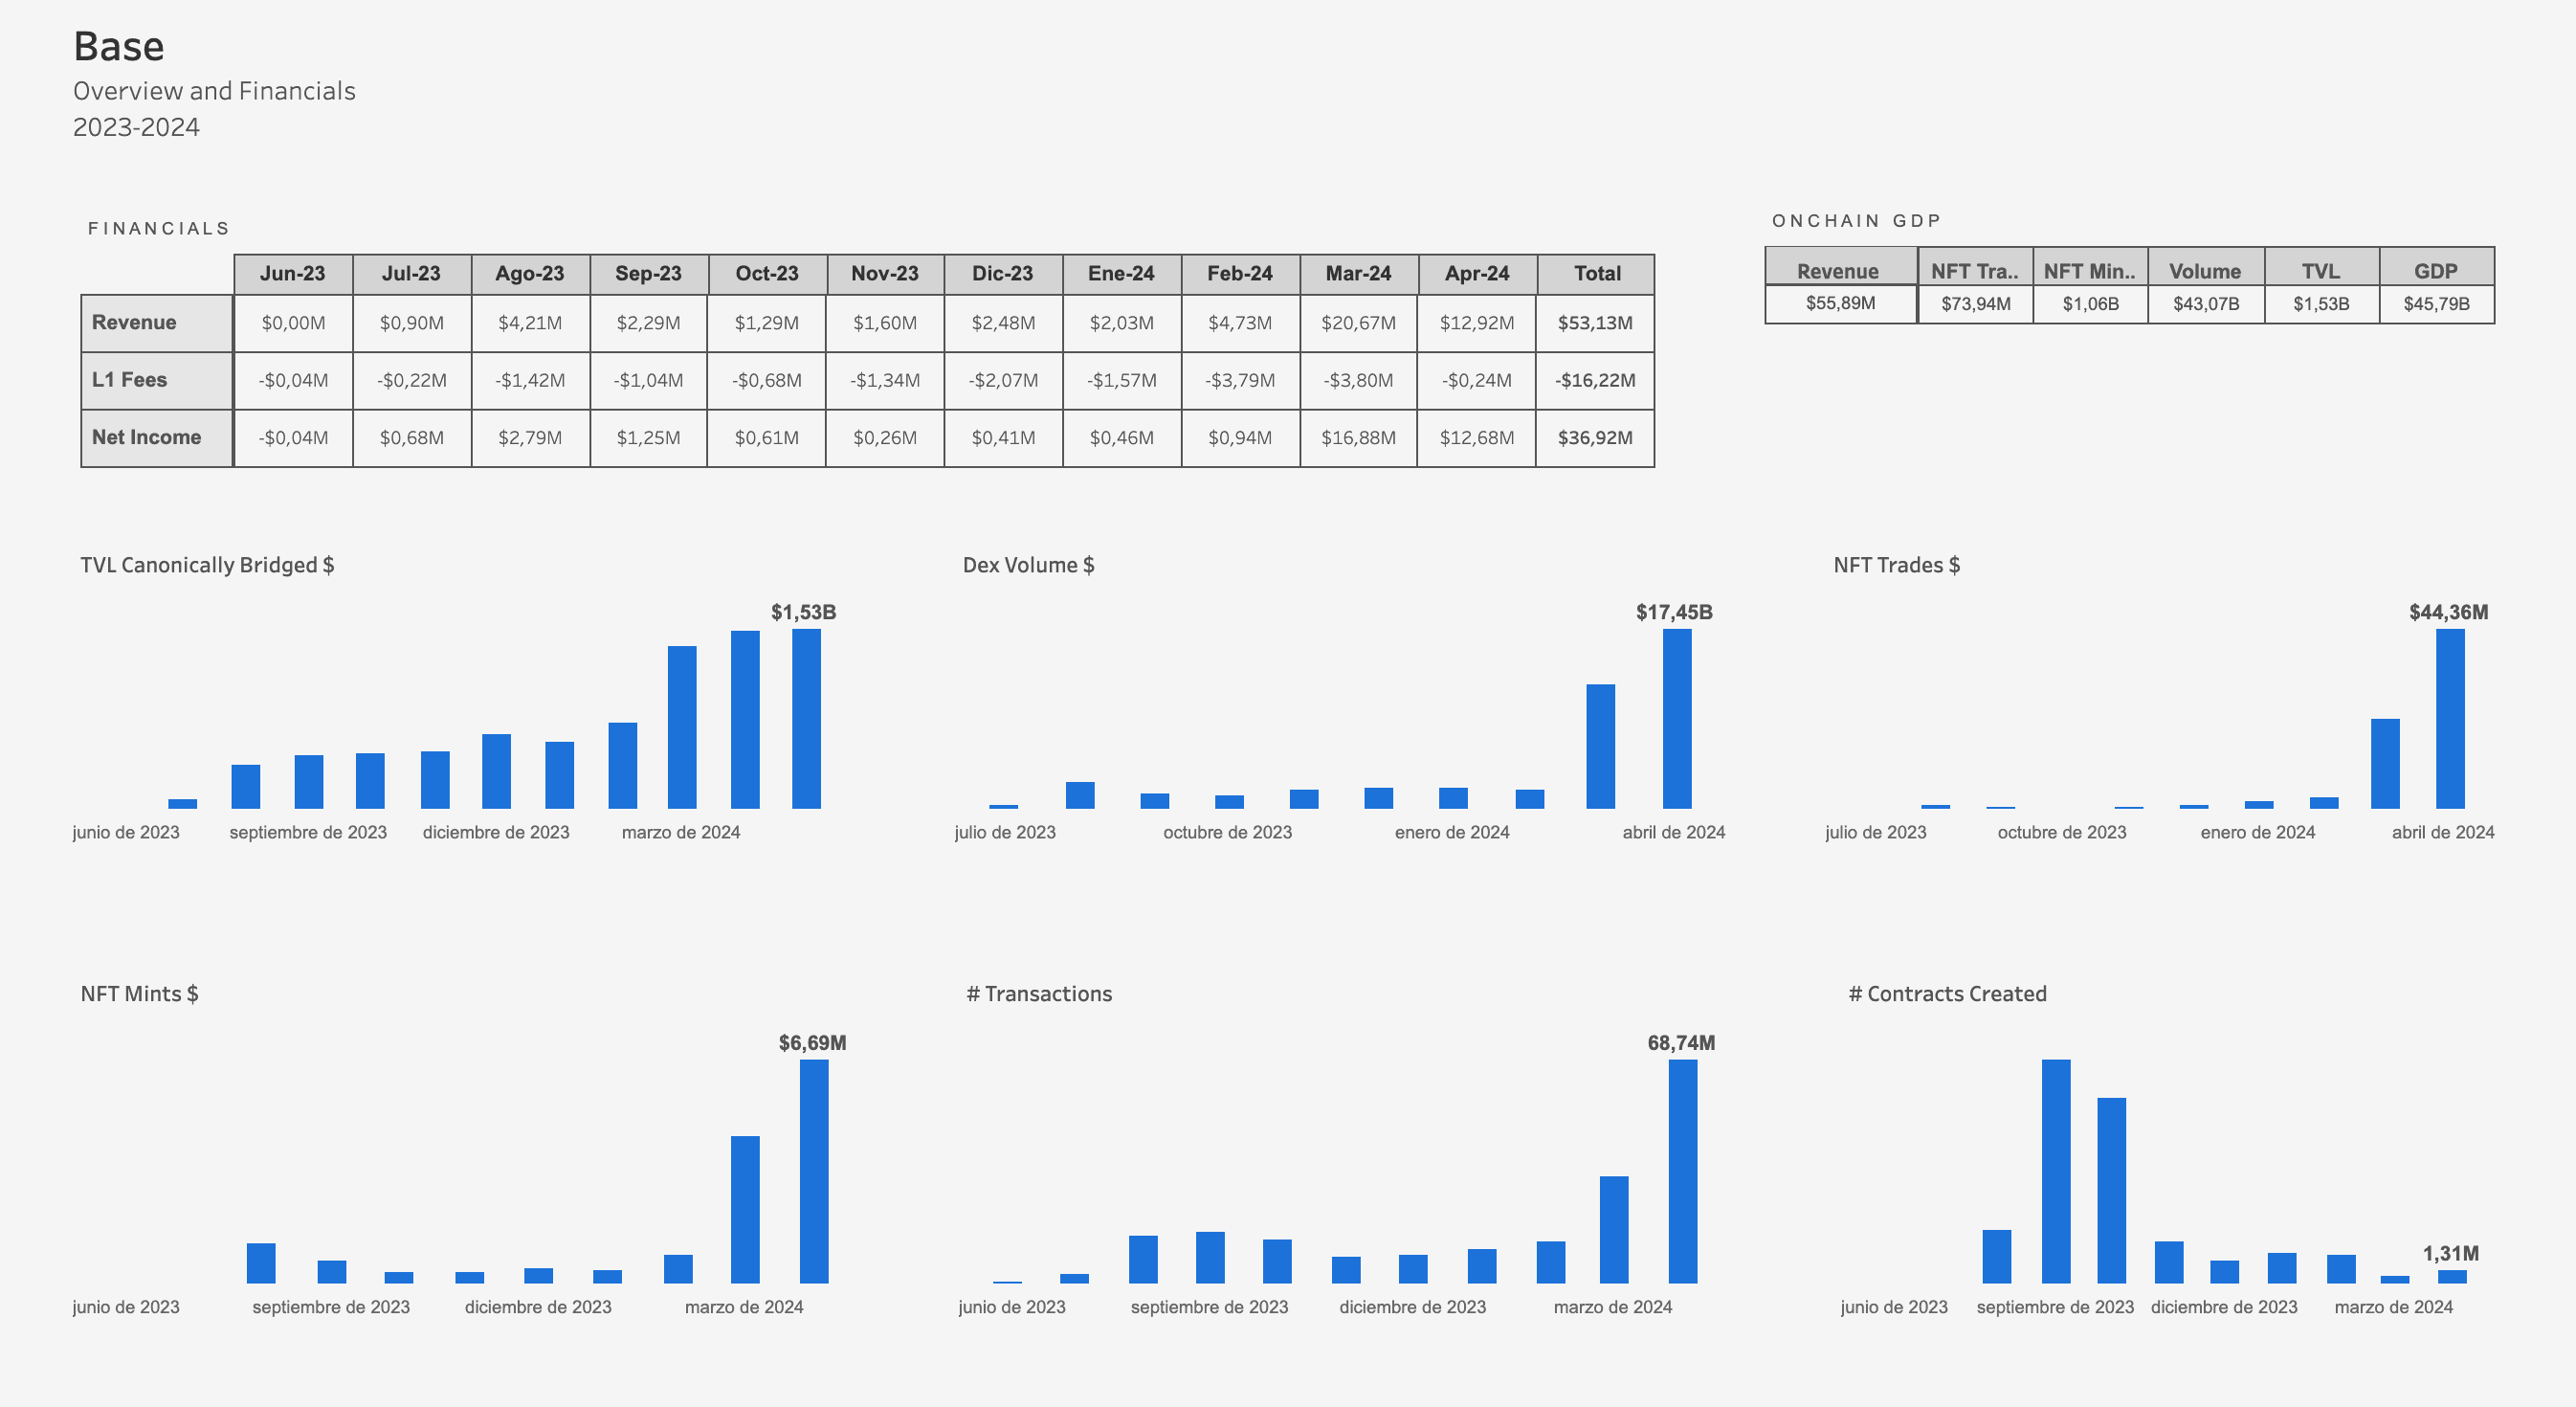
Task: Click the TVL value $1,53B in GDP table
Action: (x=2321, y=303)
